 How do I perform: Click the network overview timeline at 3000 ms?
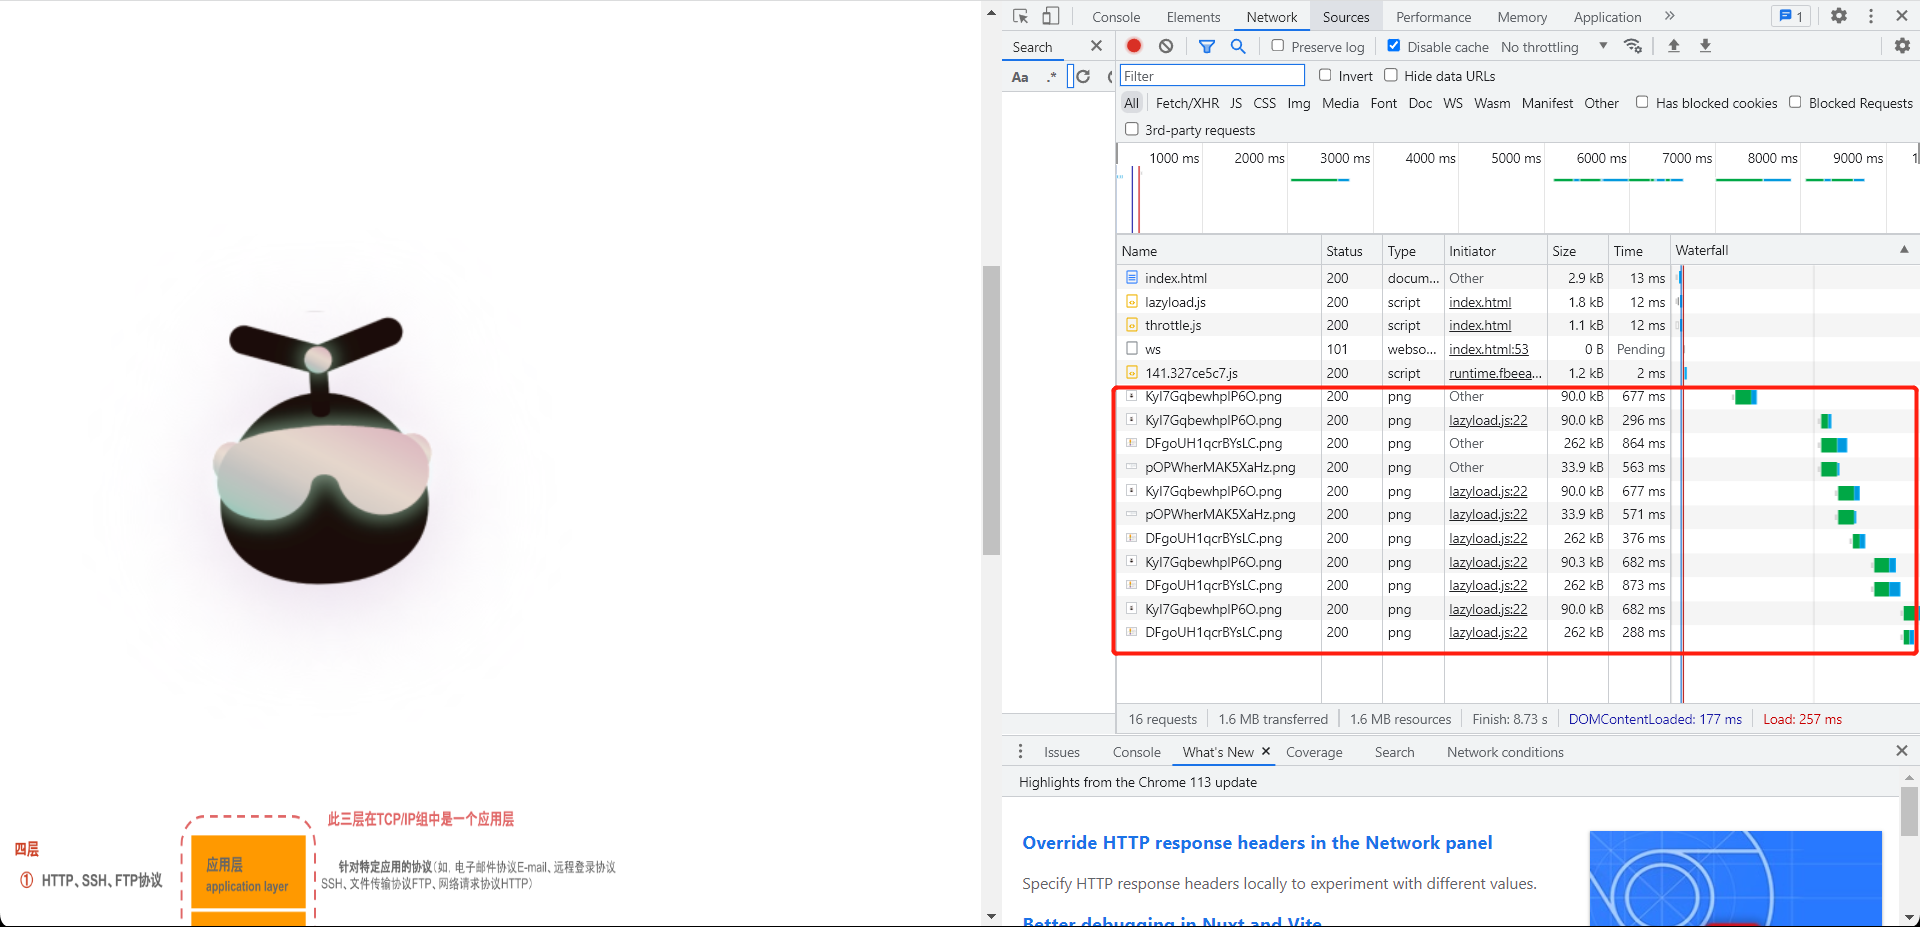coord(1345,158)
